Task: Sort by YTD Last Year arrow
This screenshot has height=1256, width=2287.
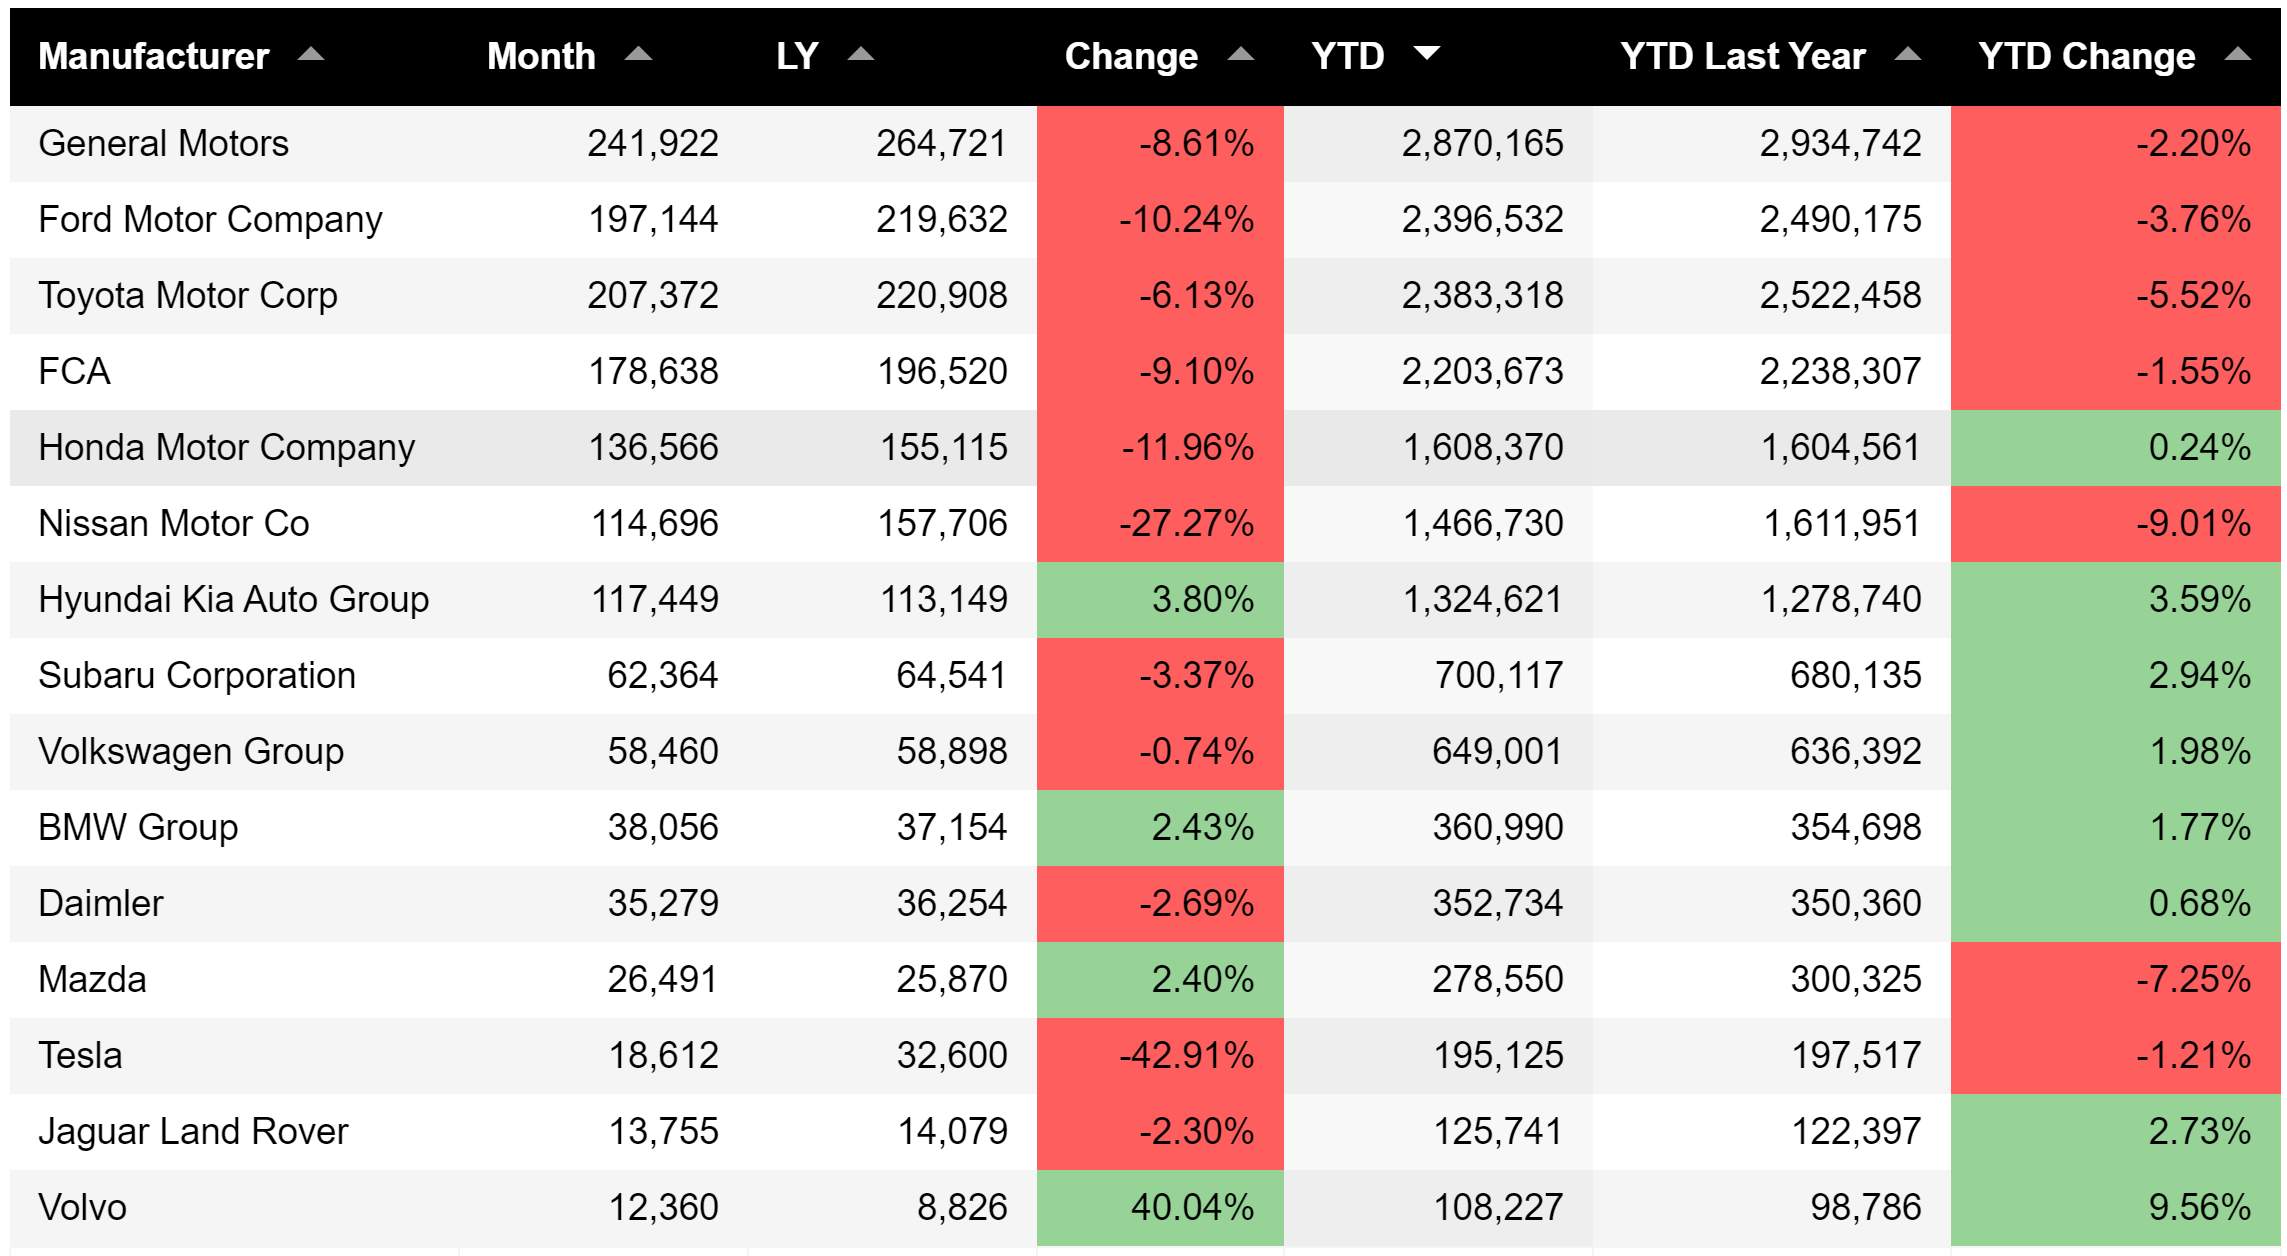Action: click(x=1908, y=55)
